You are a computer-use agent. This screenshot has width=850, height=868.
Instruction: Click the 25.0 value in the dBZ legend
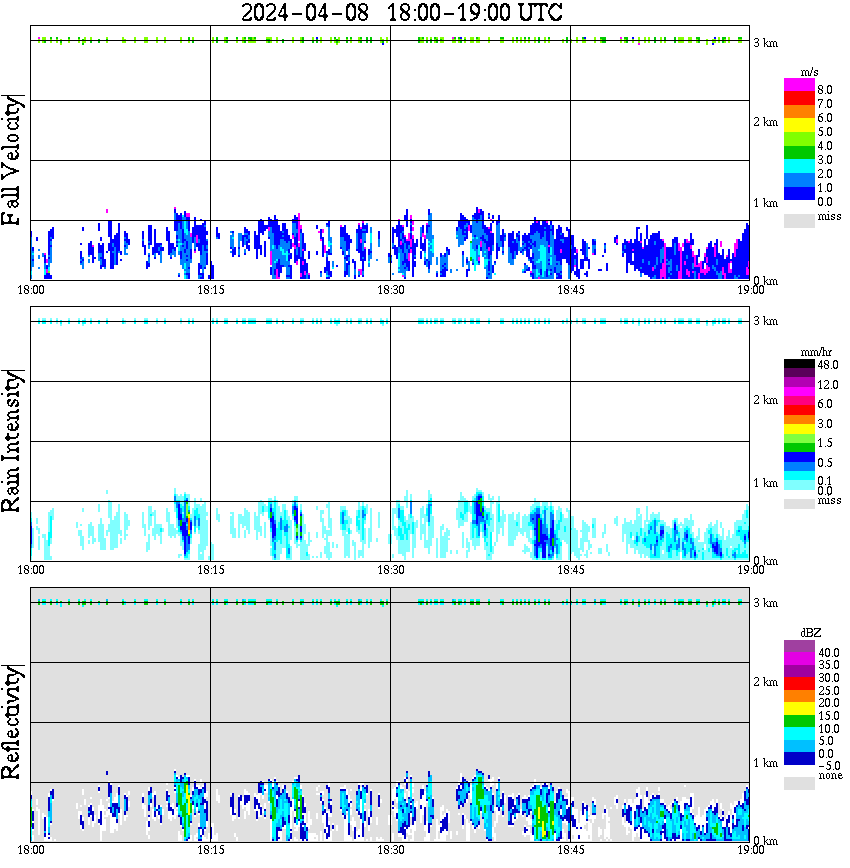829,691
